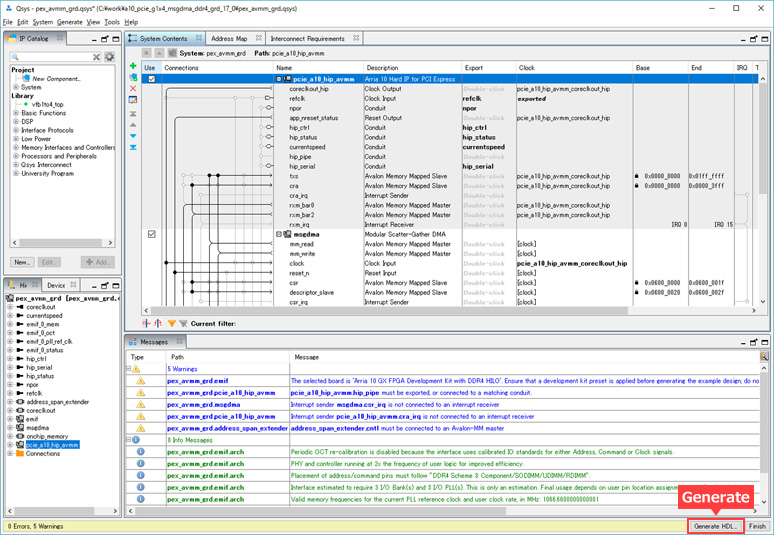Click the pex_avmm_grd.msgdma warning path
774x535 pixels.
tap(203, 405)
